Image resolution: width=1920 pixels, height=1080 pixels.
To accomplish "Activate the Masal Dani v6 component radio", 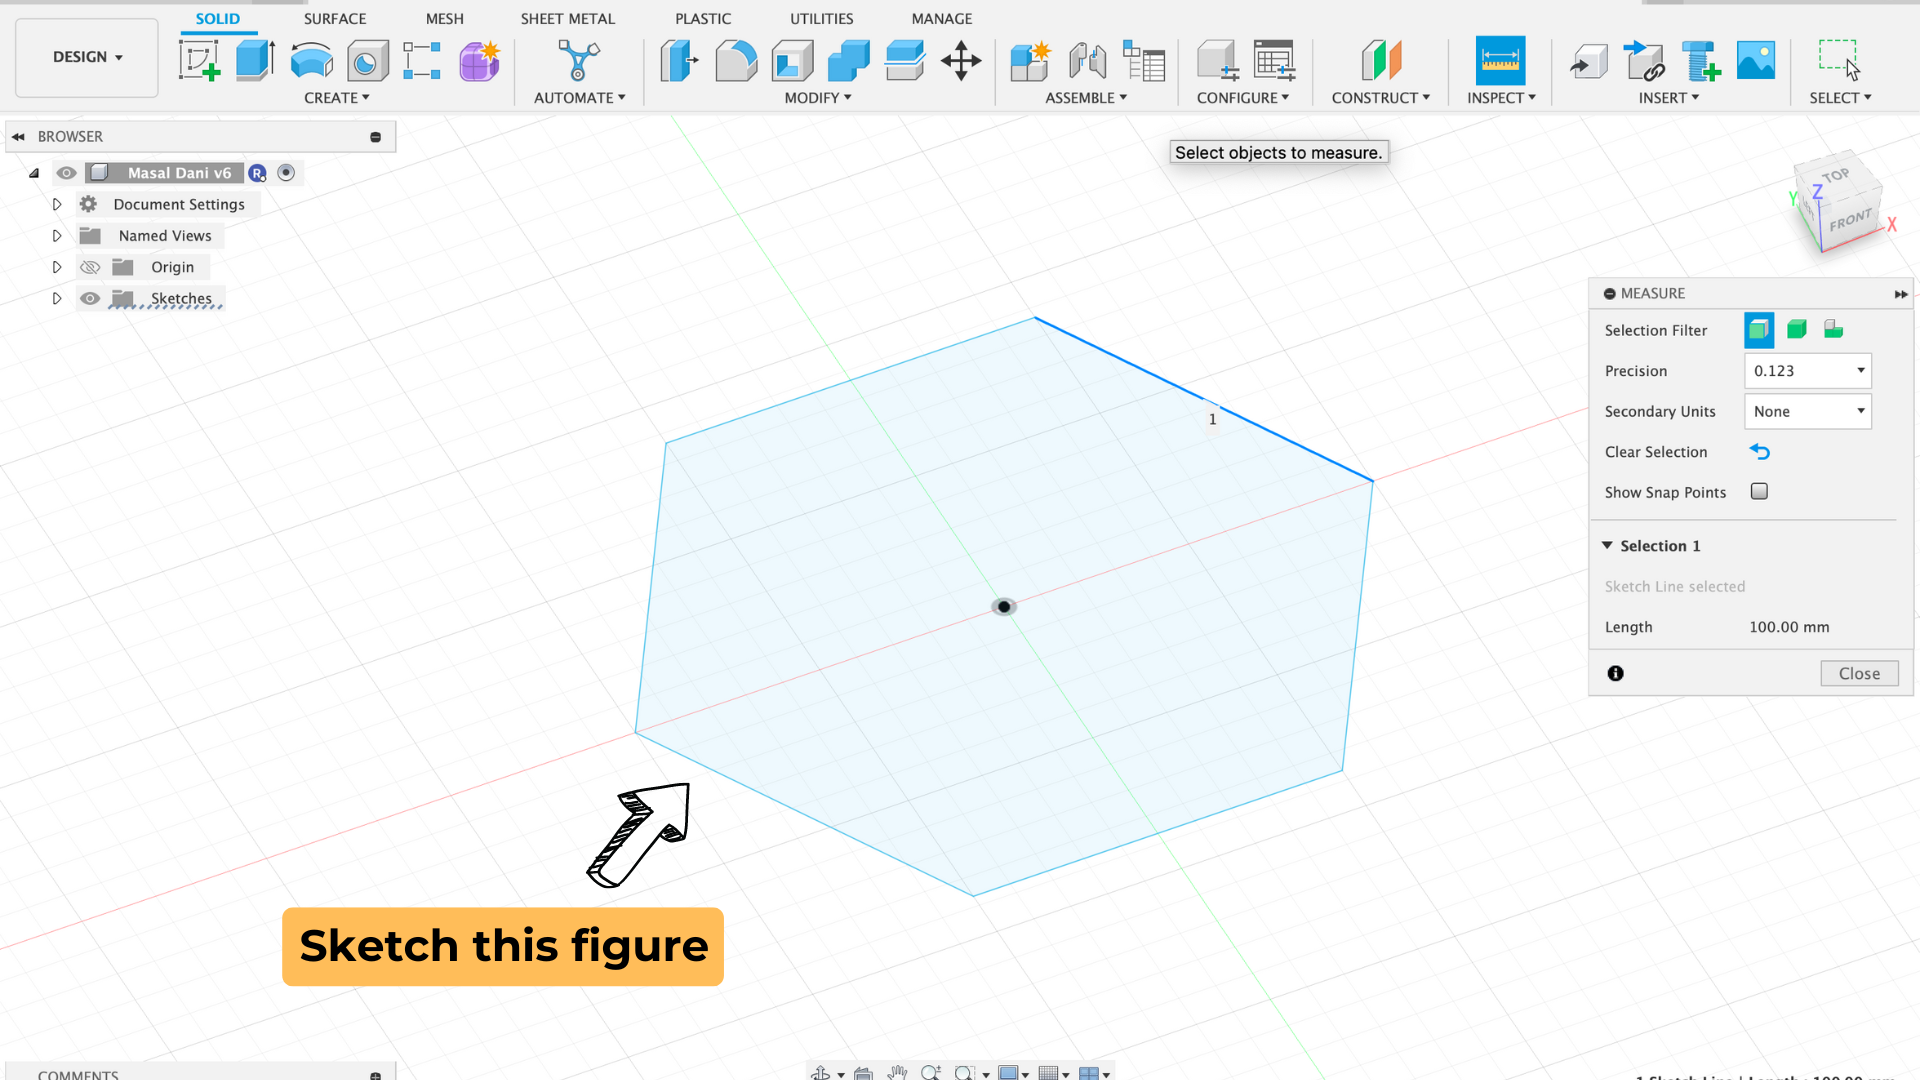I will click(286, 173).
